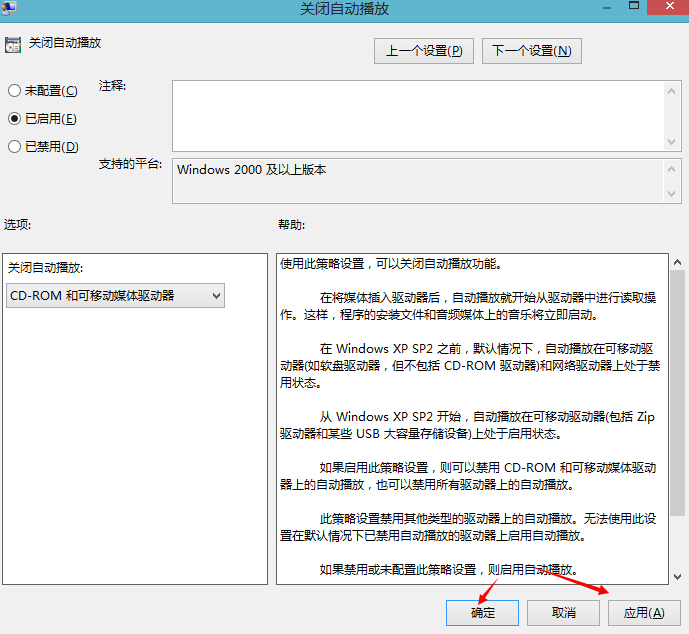Click the help panel scrollbar up arrow
This screenshot has width=689, height=634.
[x=678, y=262]
